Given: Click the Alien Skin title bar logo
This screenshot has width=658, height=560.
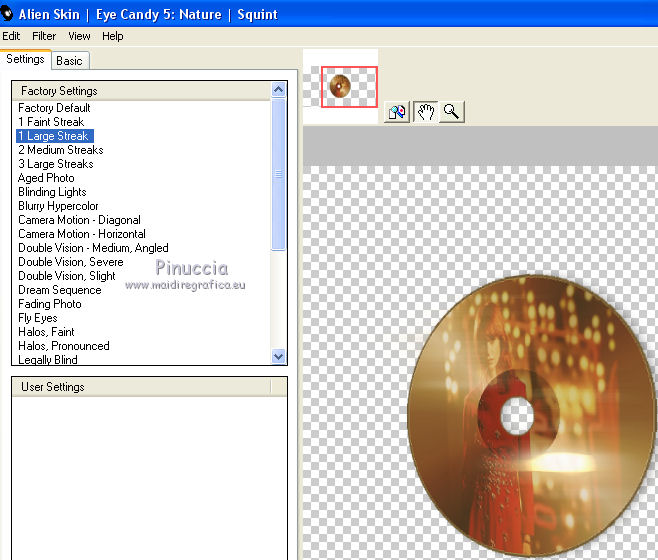Looking at the screenshot, I should [x=7, y=14].
